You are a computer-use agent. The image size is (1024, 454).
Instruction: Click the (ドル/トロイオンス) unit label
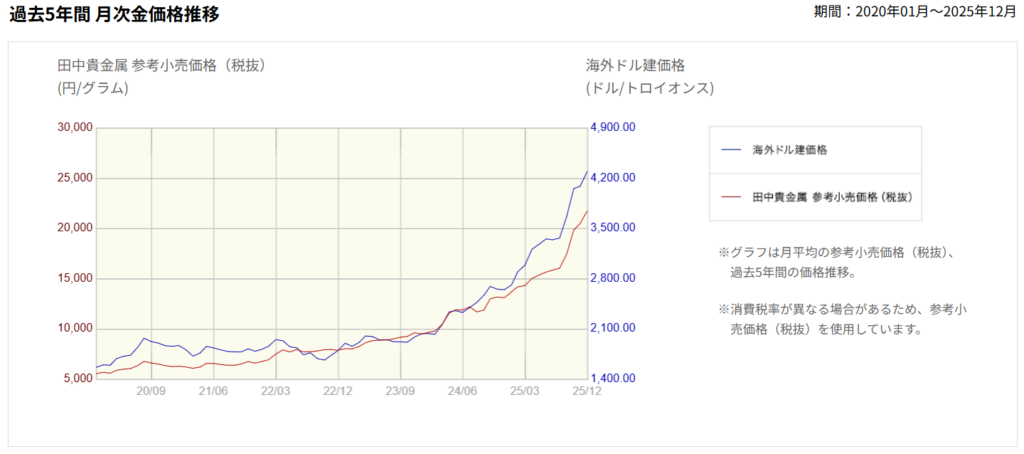[x=650, y=88]
